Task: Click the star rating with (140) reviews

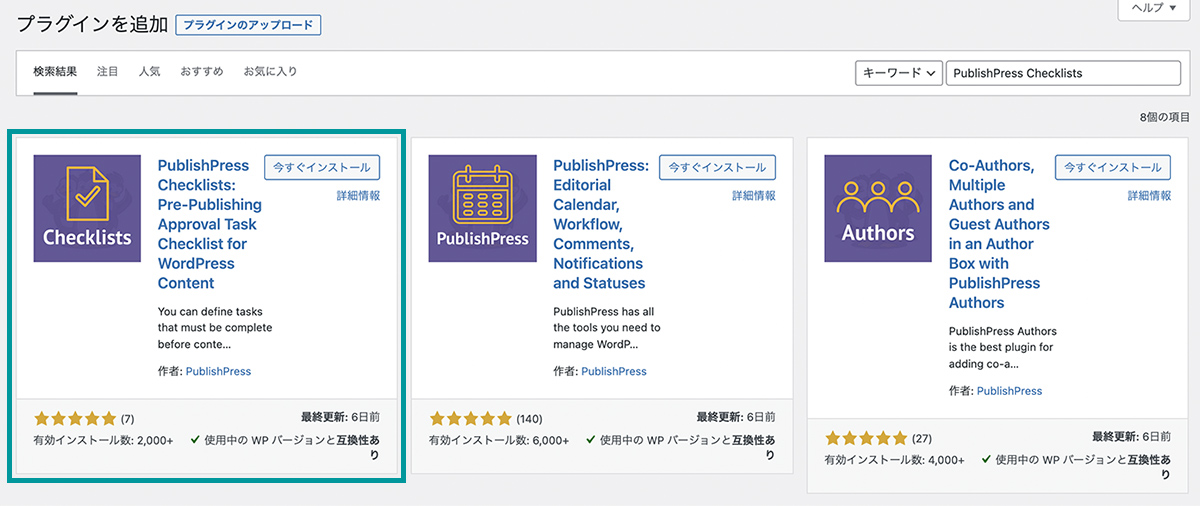Action: (x=470, y=418)
